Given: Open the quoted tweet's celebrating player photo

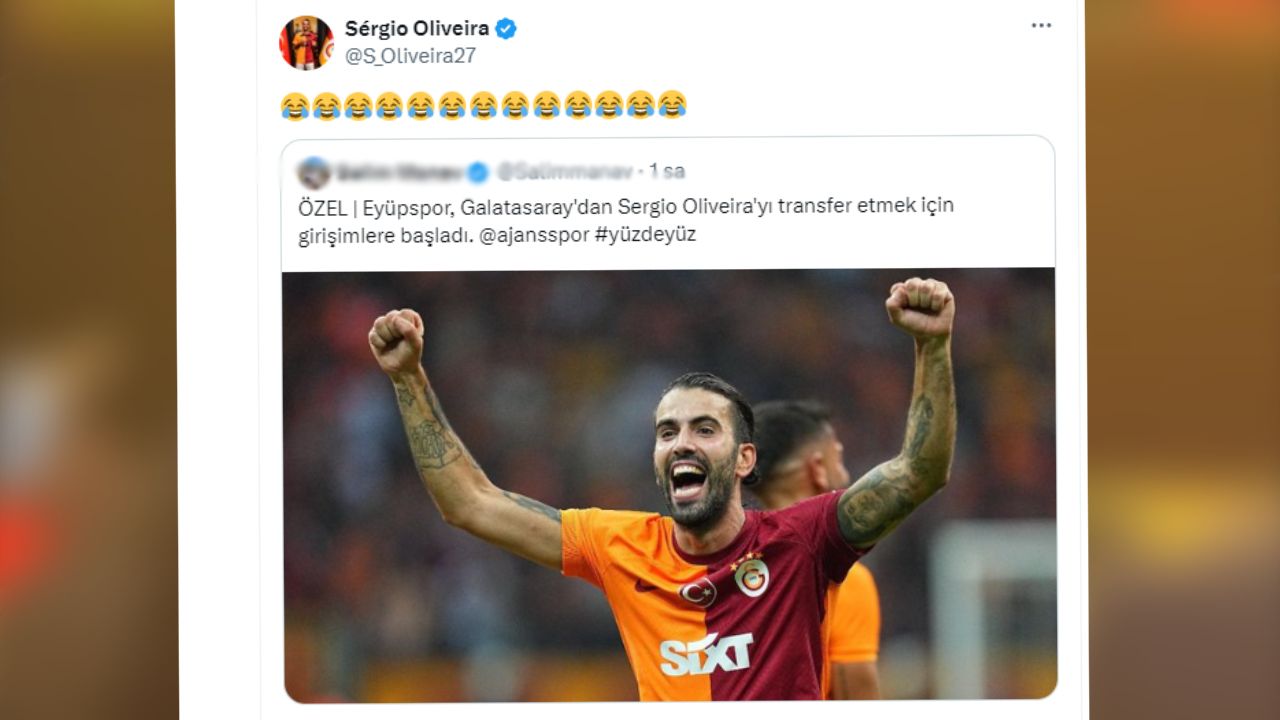Looking at the screenshot, I should tap(669, 485).
